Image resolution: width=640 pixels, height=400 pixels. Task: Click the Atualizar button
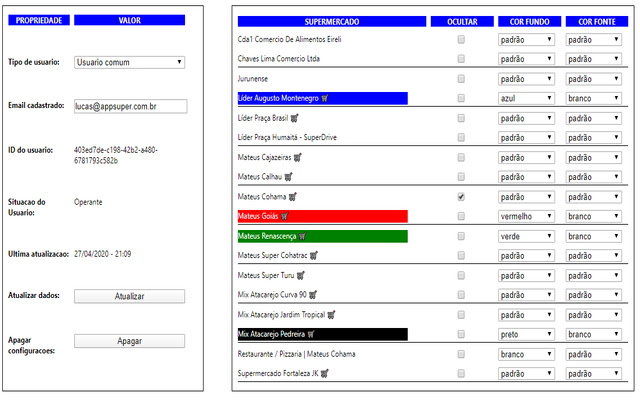129,296
